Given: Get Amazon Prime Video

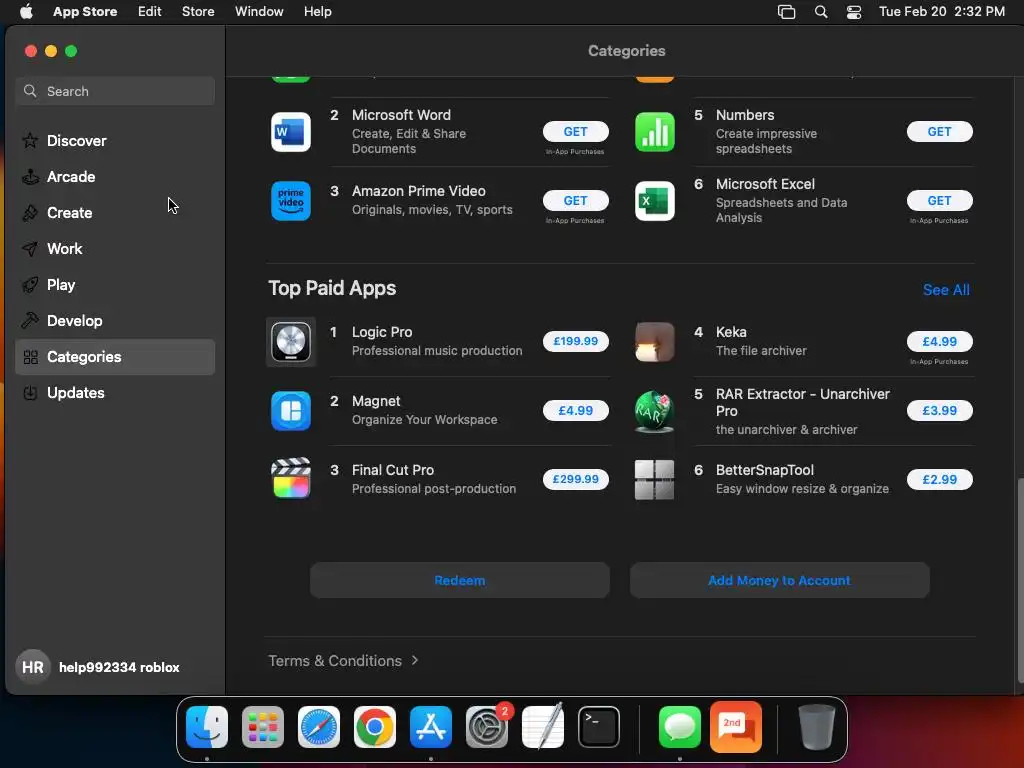Looking at the screenshot, I should pyautogui.click(x=575, y=200).
